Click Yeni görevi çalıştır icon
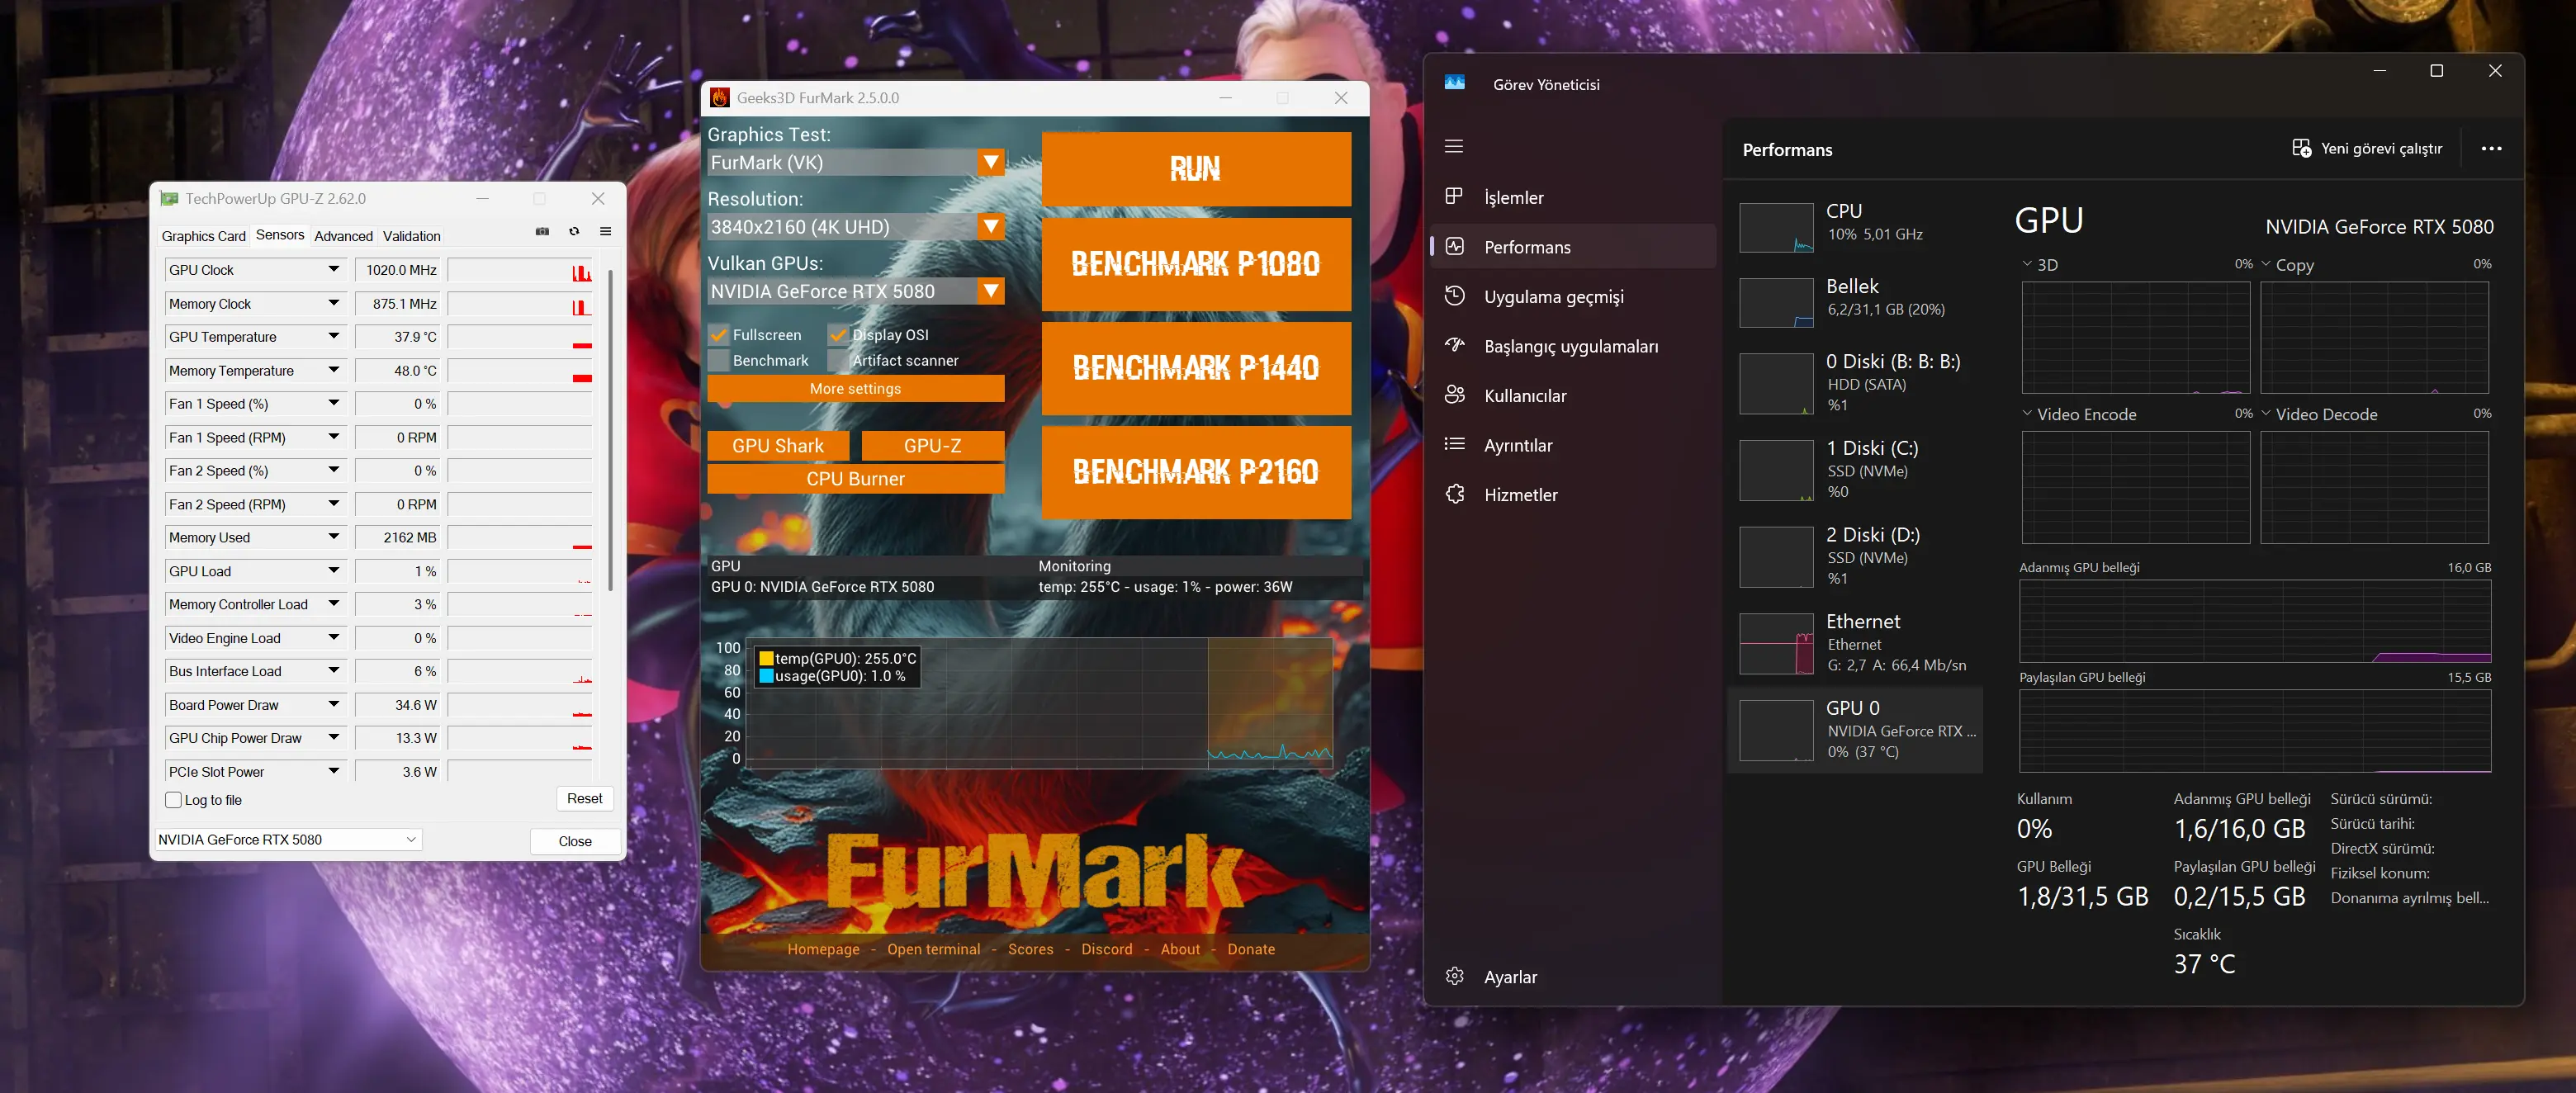 2301,148
